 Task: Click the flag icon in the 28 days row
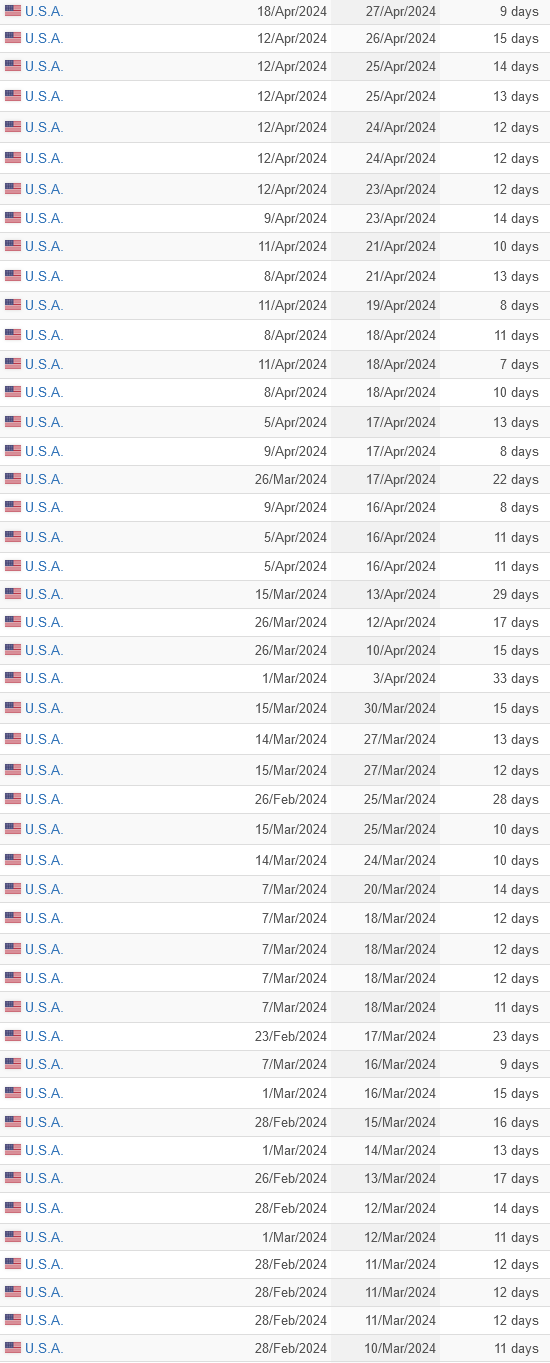tap(13, 799)
